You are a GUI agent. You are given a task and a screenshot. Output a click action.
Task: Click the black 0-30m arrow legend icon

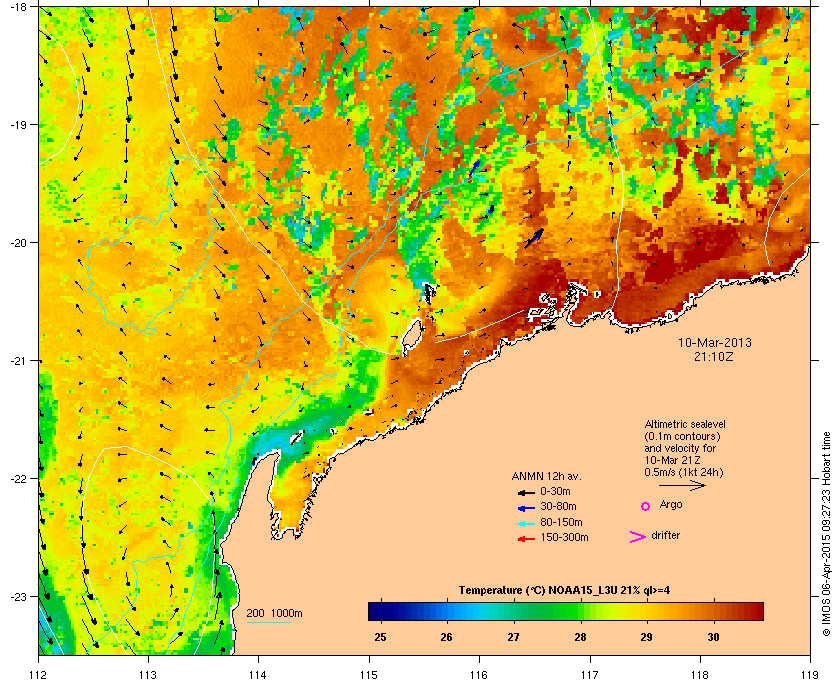[526, 492]
